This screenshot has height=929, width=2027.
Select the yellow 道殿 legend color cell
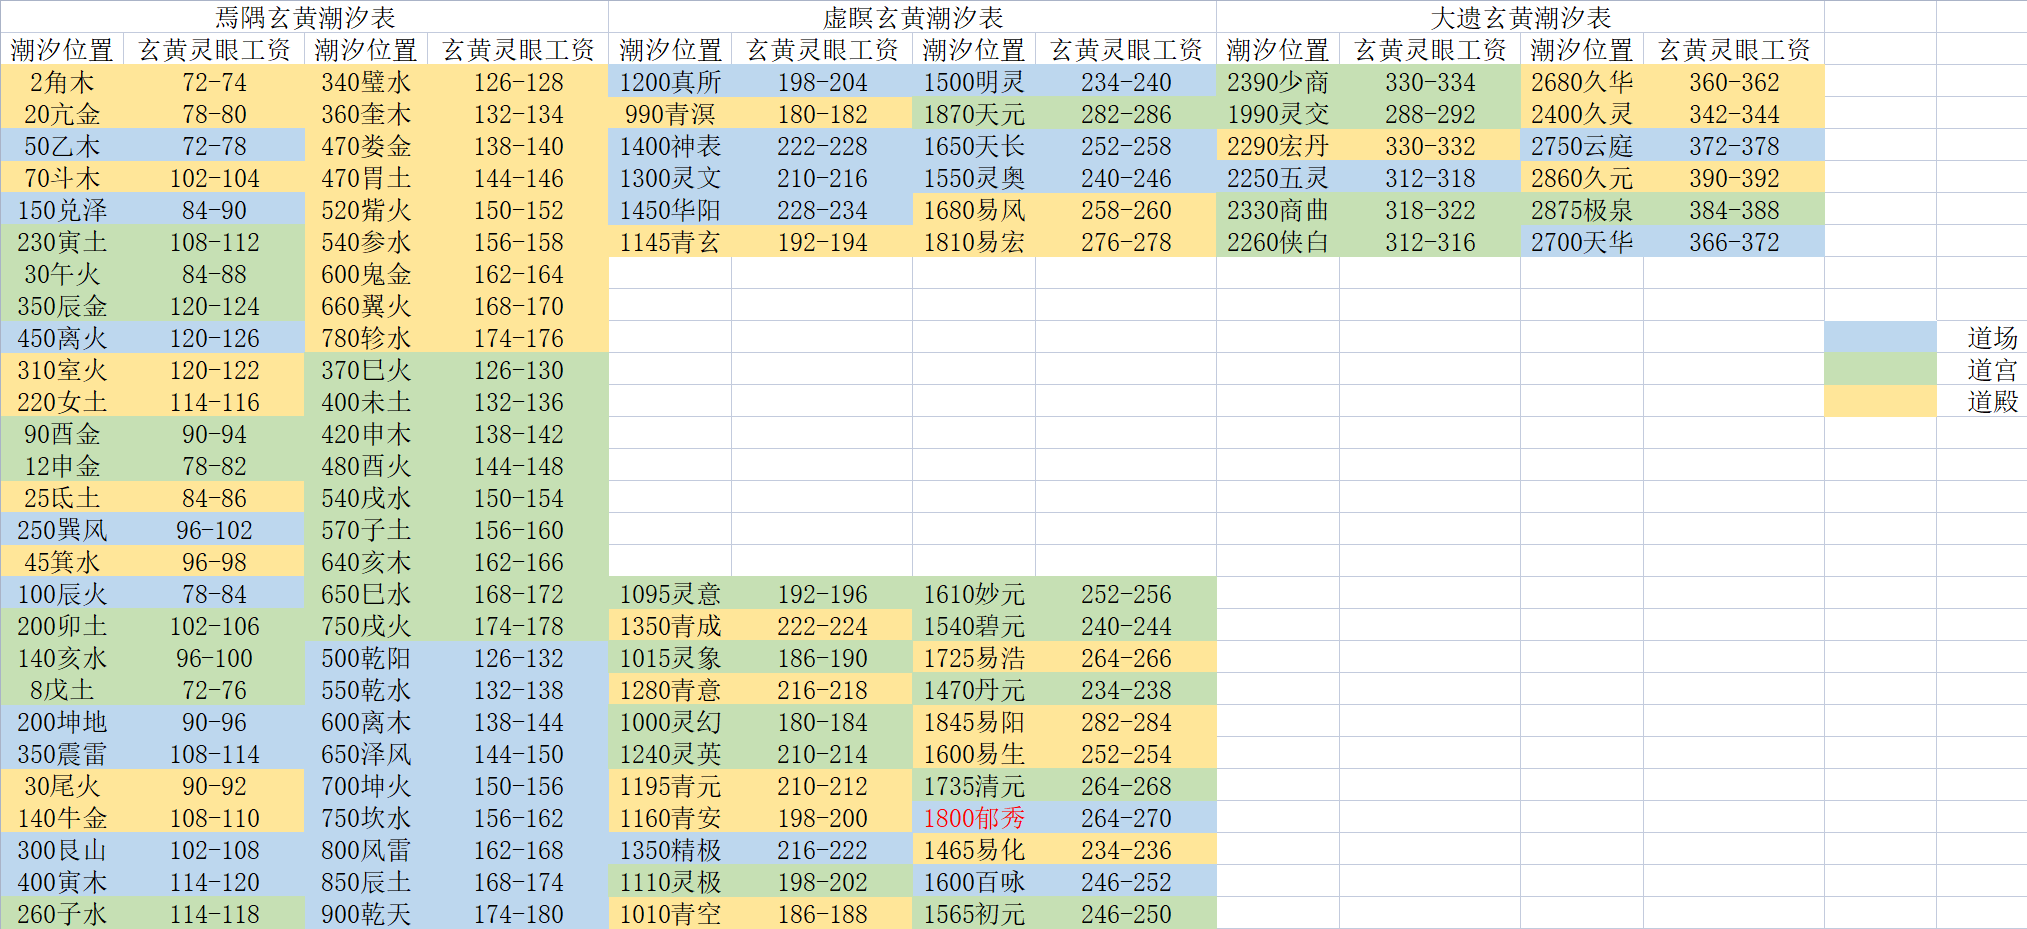point(1880,401)
